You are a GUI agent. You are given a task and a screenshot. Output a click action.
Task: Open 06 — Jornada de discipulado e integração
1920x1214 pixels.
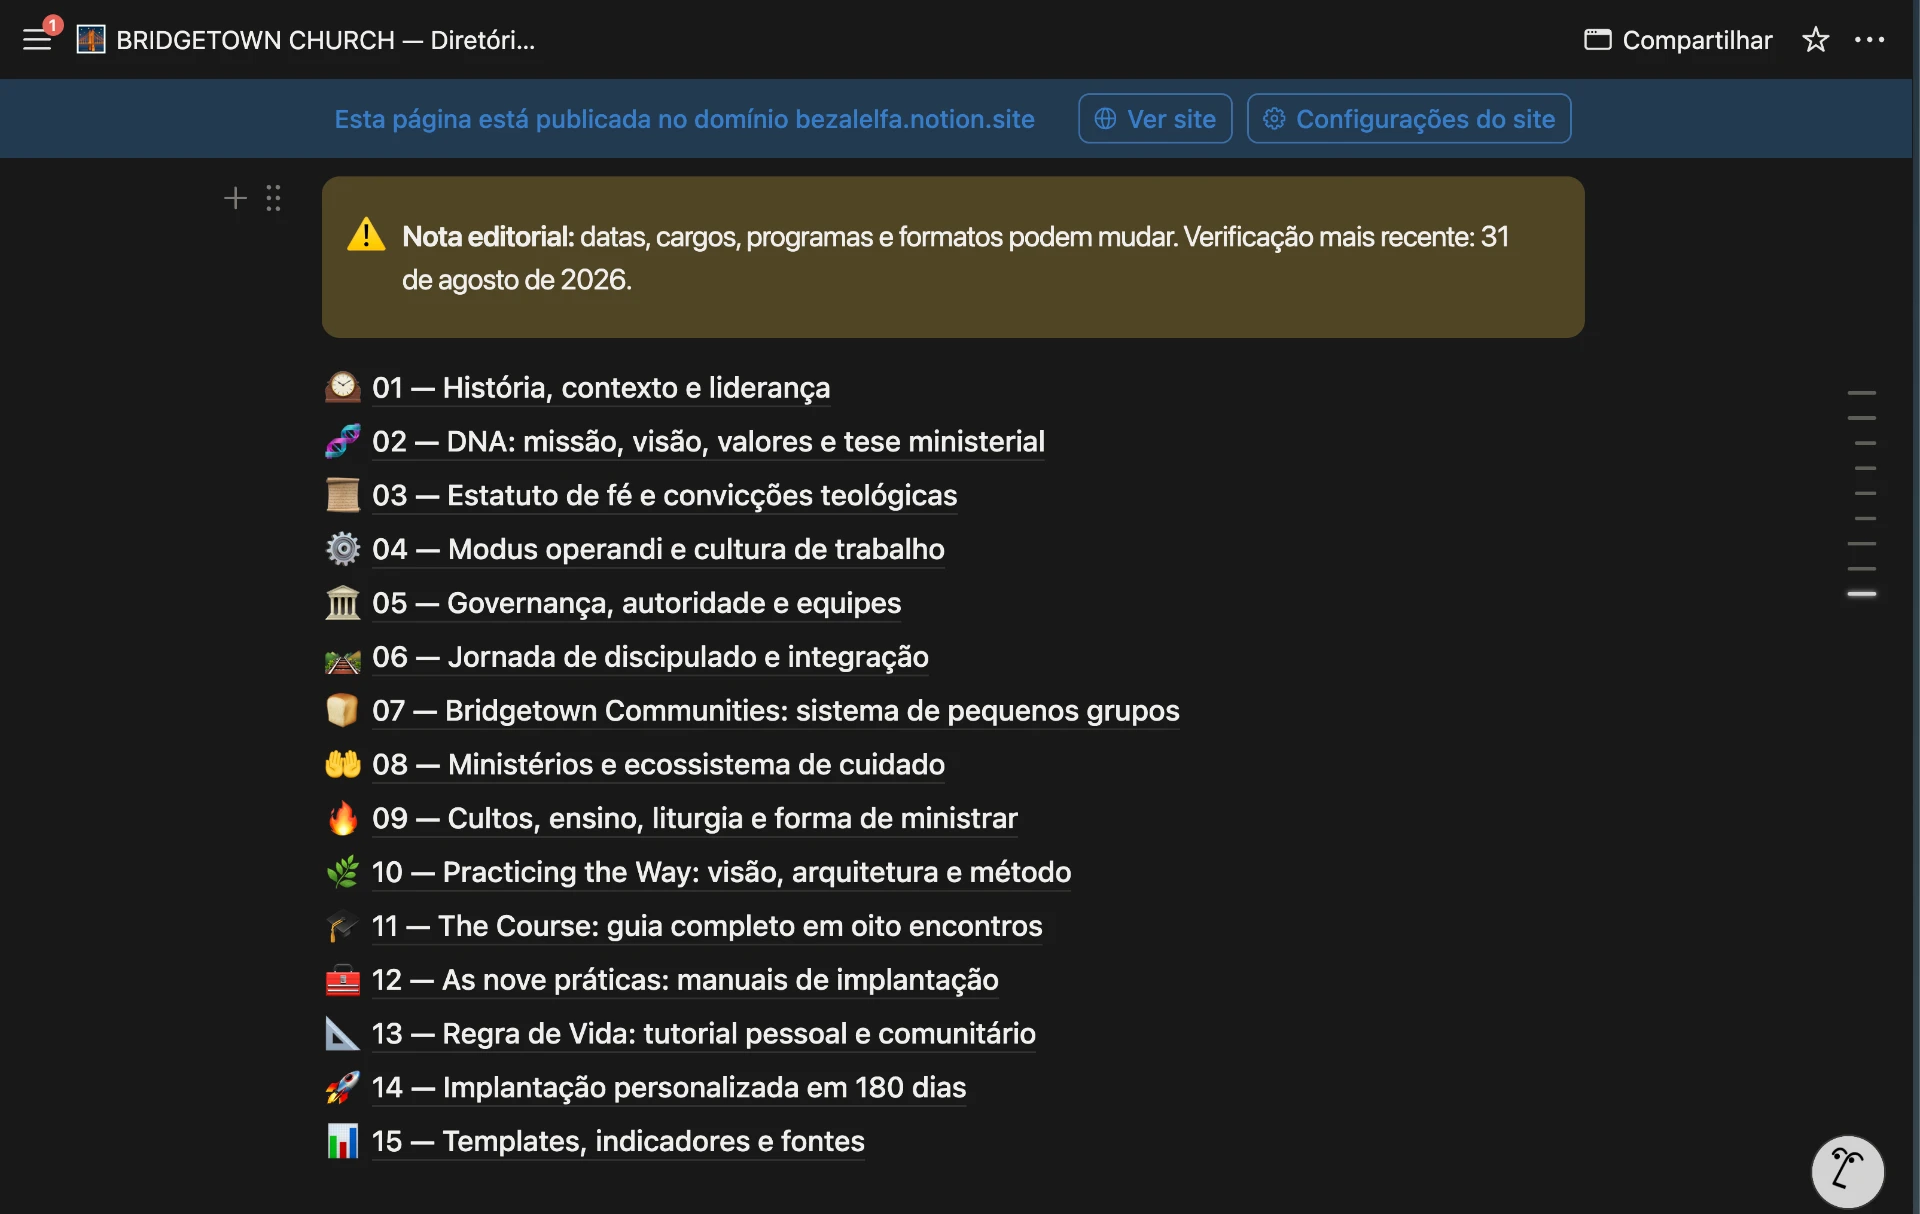[650, 657]
